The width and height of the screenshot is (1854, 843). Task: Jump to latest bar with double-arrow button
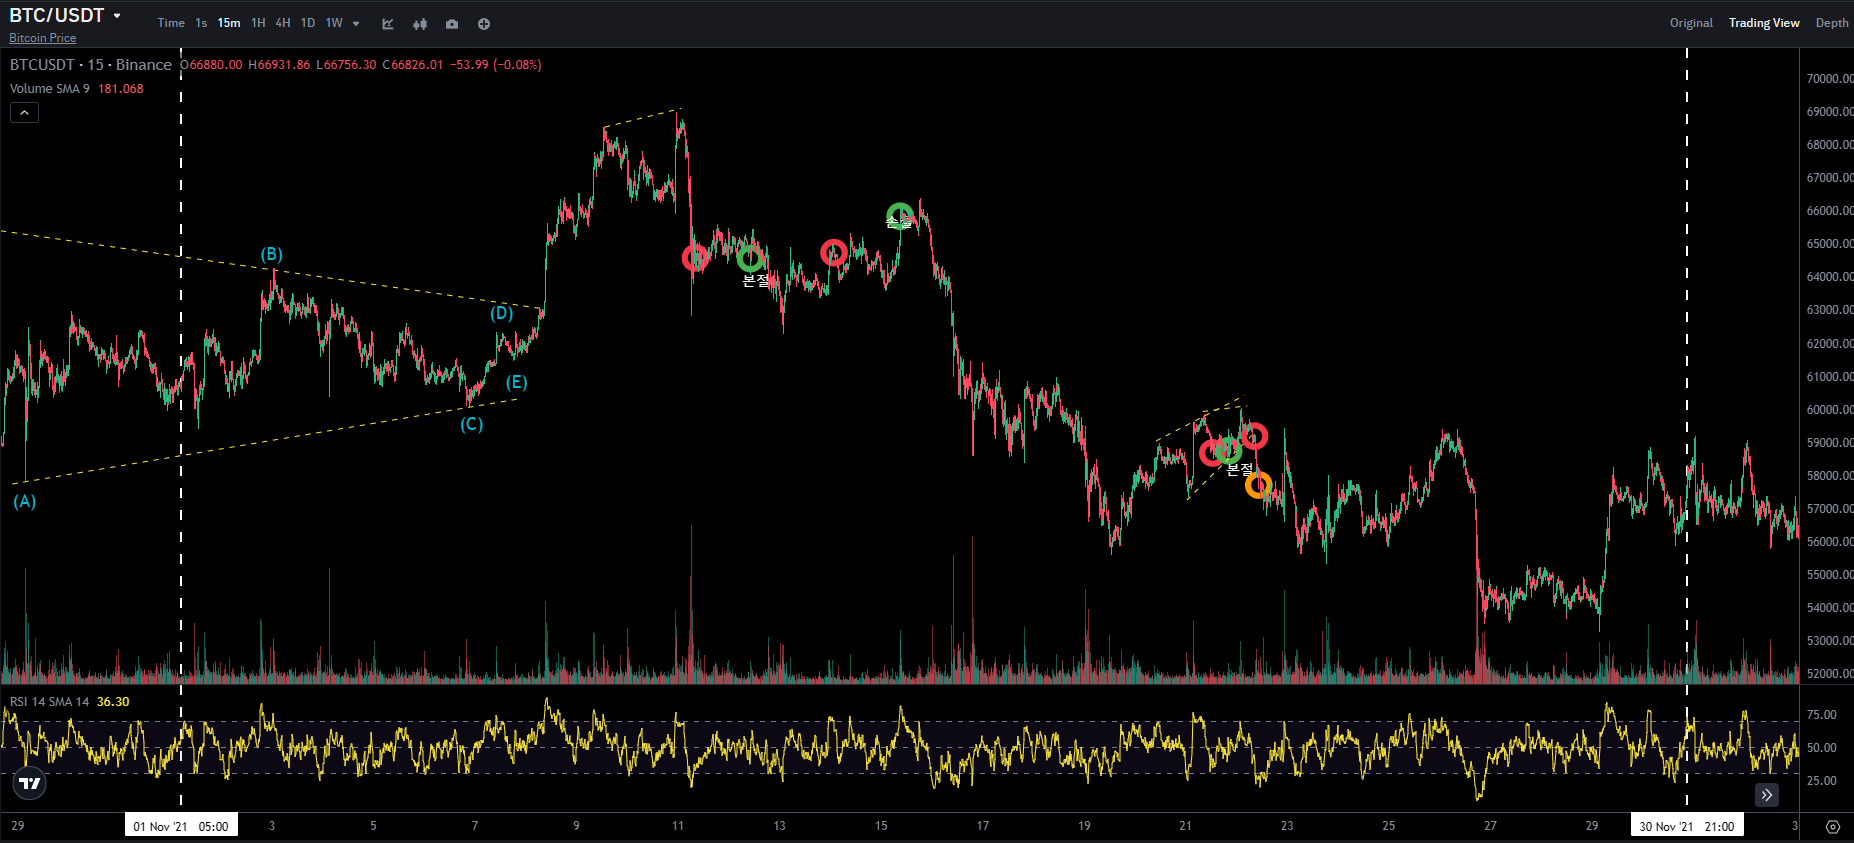pos(1767,795)
